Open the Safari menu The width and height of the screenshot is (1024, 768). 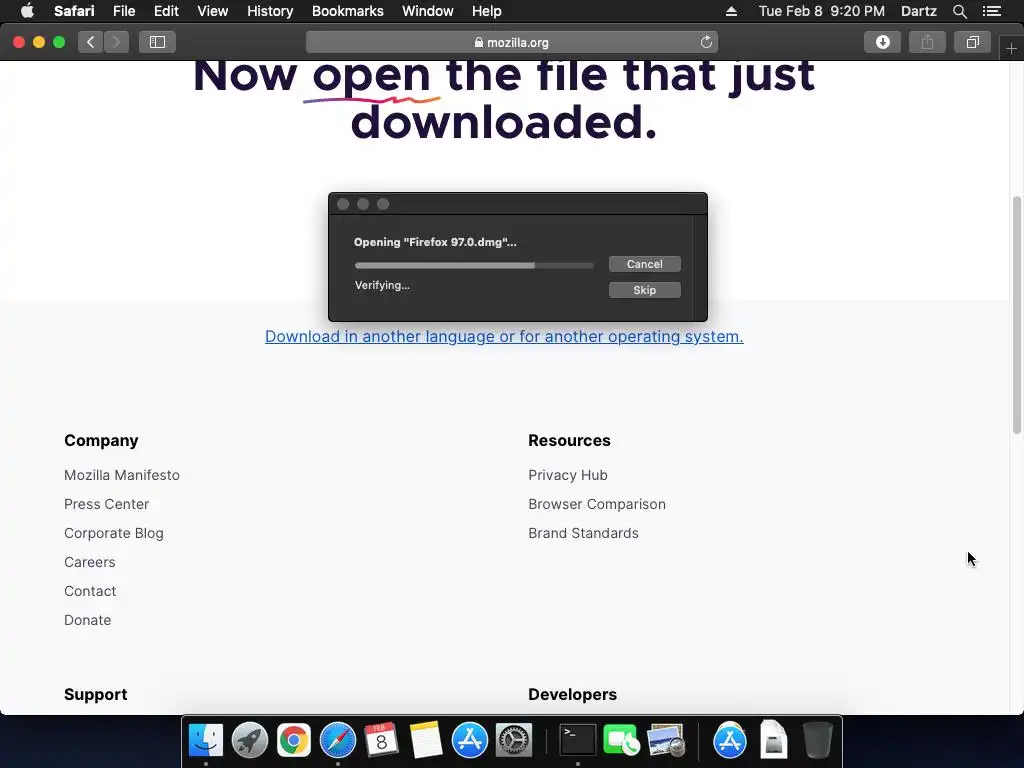[74, 11]
